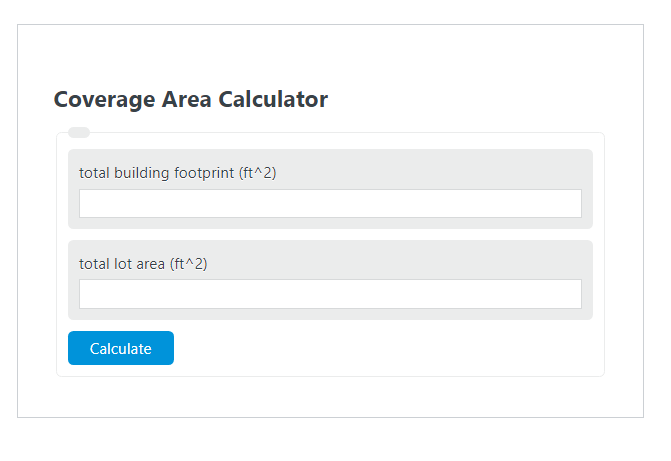The width and height of the screenshot is (671, 461).
Task: Click the first word "total" in footprint label
Action: tap(94, 173)
